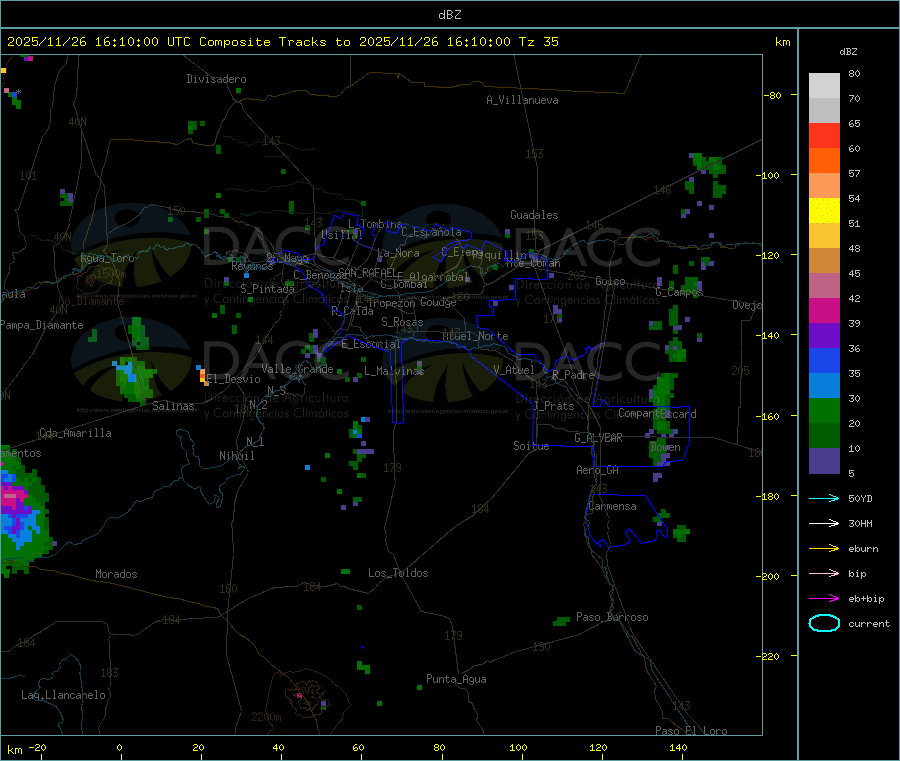The image size is (900, 761).
Task: Click the cyan 'current' ellipse in legend
Action: click(x=824, y=623)
